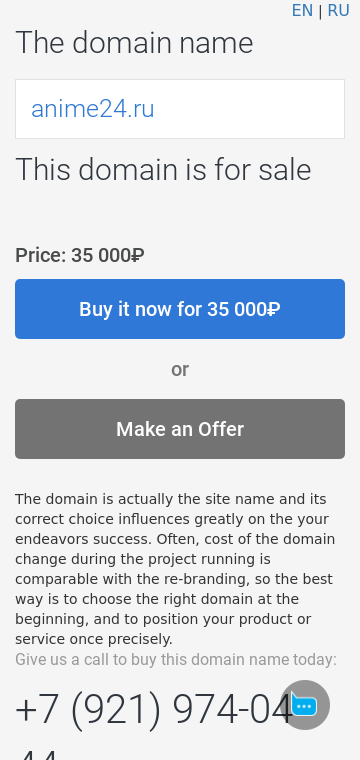
Task: Tap the +7 (921) 974-04 phone number
Action: (x=154, y=710)
